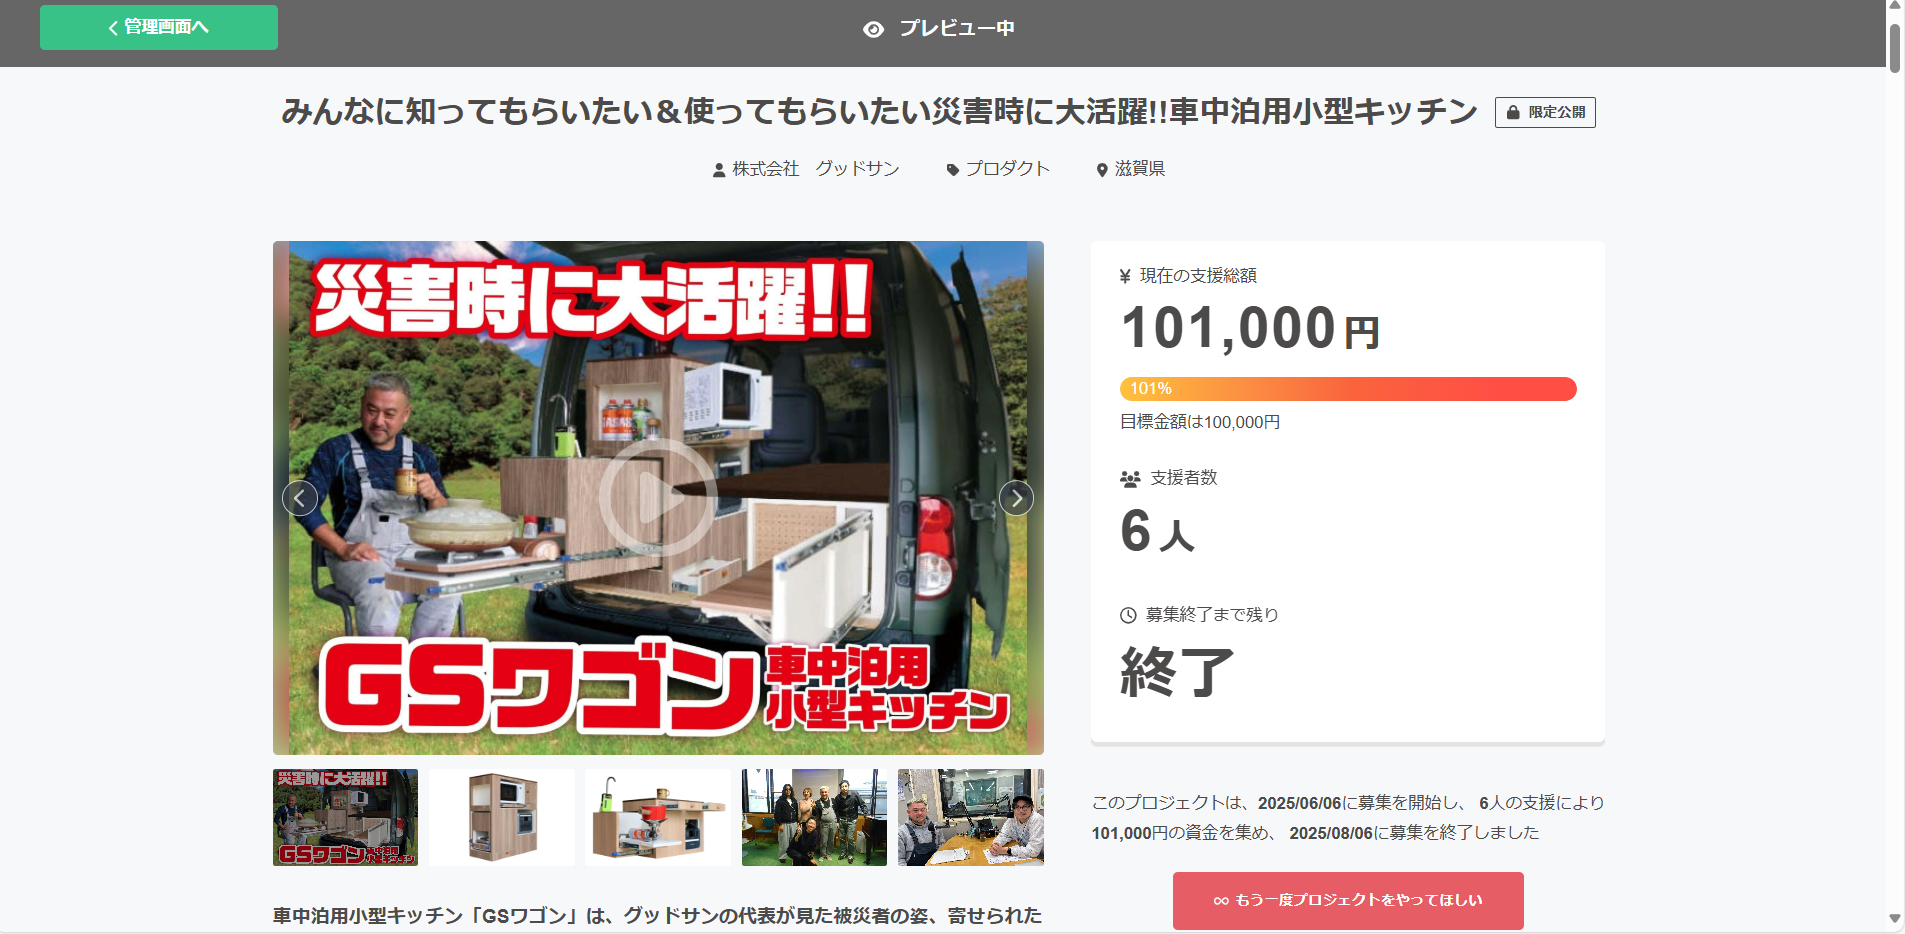Click the clock icon by 募集終了まで残り
The width and height of the screenshot is (1905, 934).
[1128, 615]
